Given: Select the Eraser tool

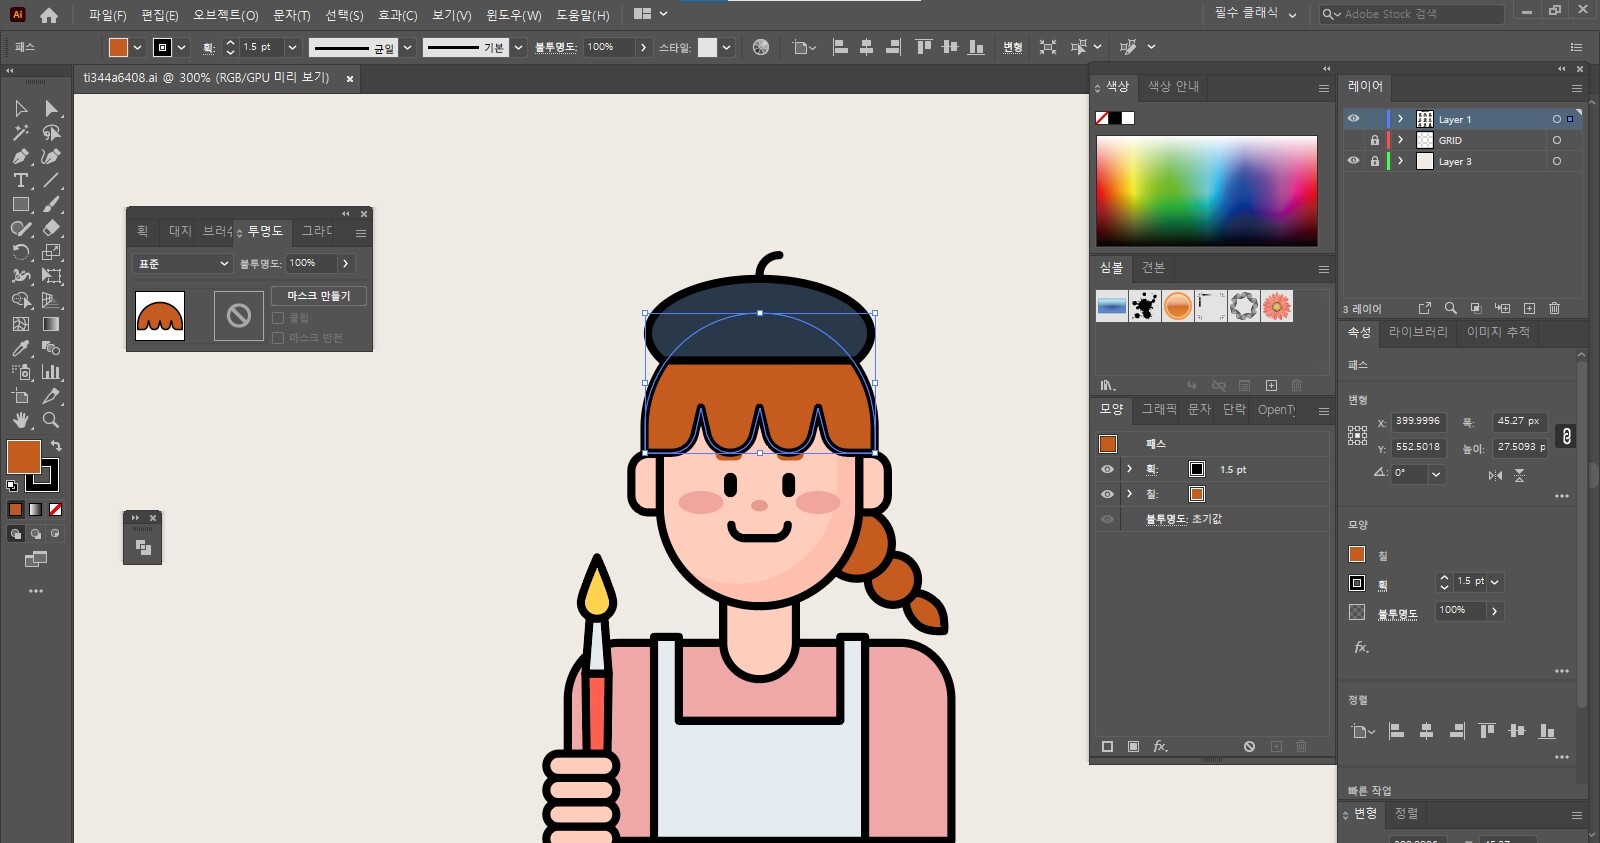Looking at the screenshot, I should click(x=51, y=228).
